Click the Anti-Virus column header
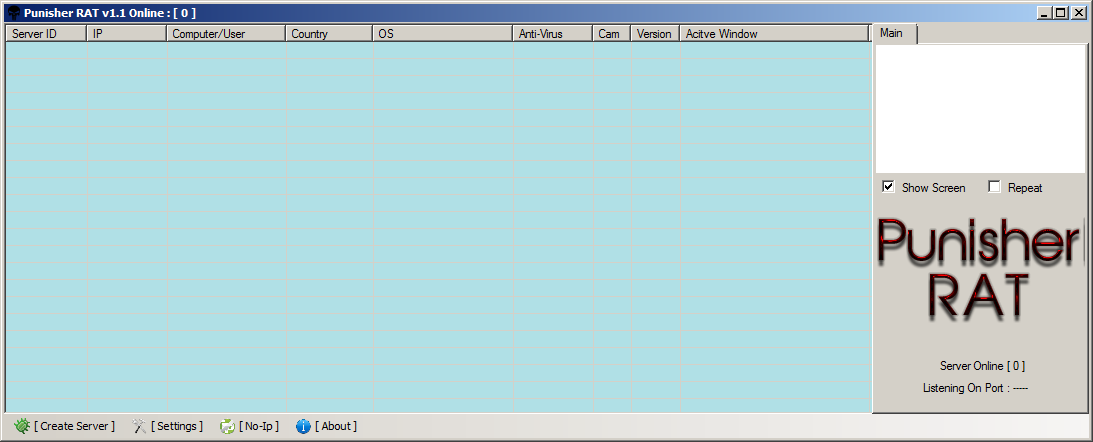The width and height of the screenshot is (1093, 442). (x=552, y=34)
